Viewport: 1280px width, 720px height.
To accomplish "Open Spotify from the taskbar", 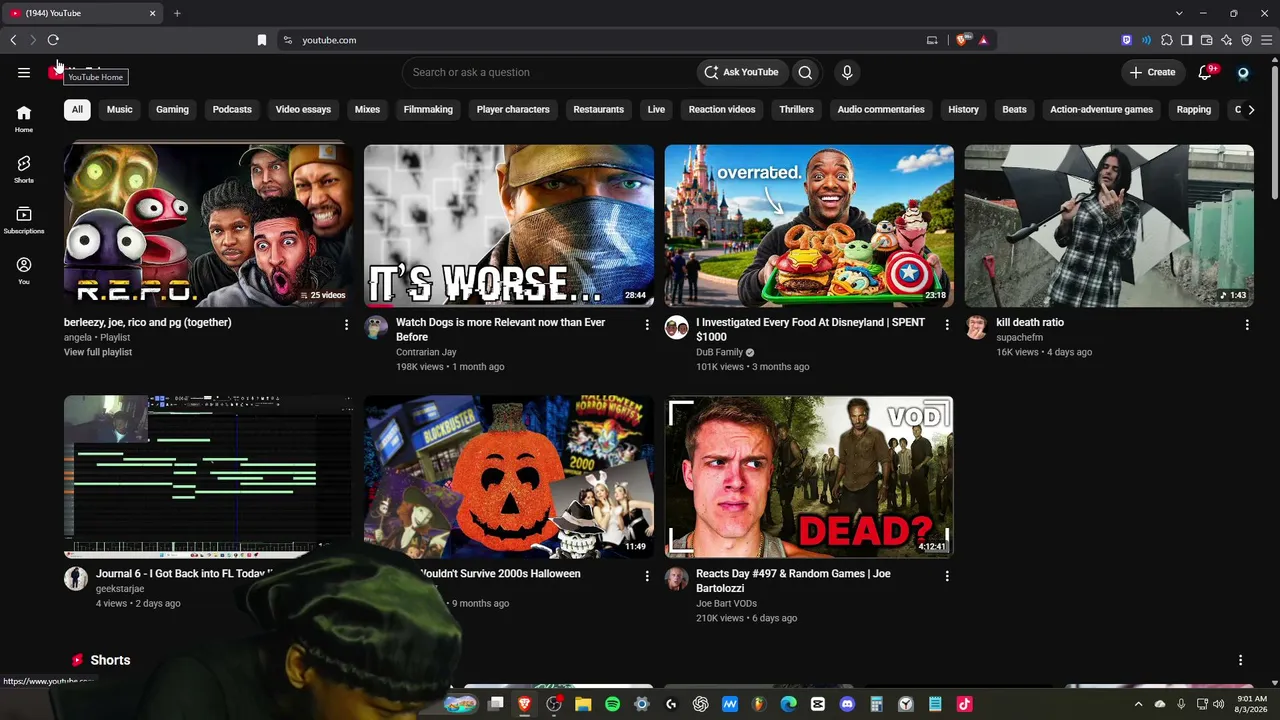I will point(612,704).
